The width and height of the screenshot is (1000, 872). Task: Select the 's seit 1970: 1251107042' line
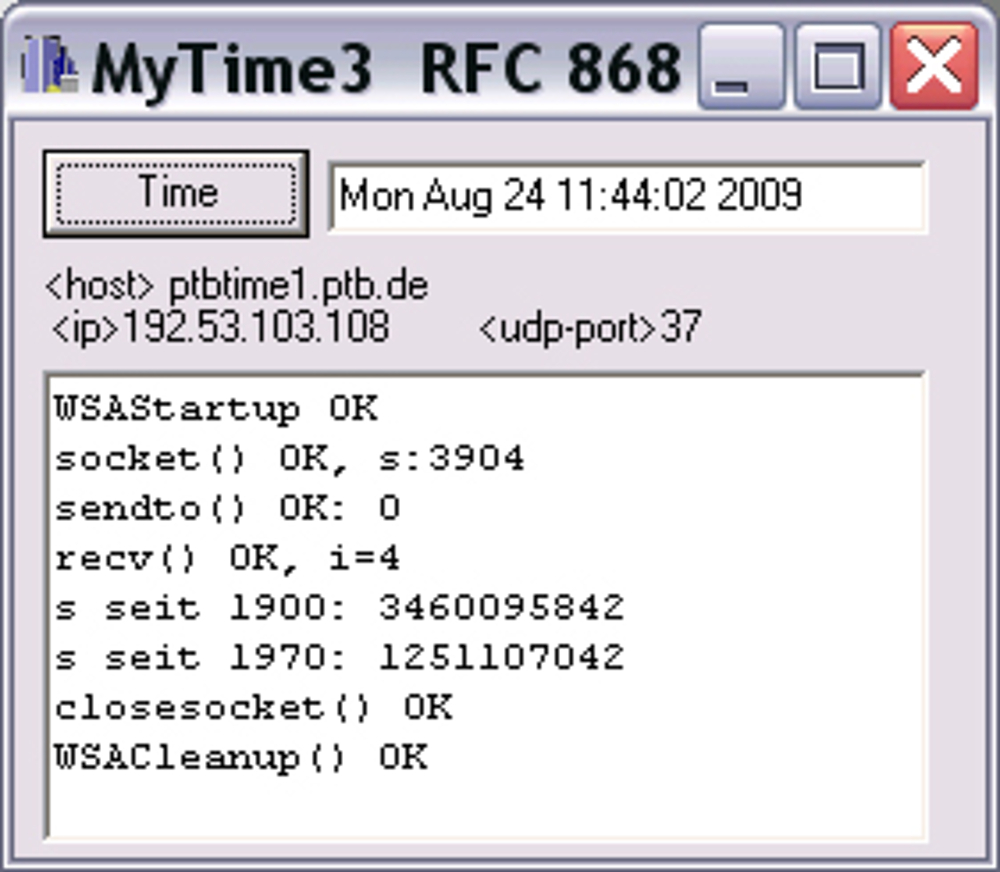[x=339, y=658]
